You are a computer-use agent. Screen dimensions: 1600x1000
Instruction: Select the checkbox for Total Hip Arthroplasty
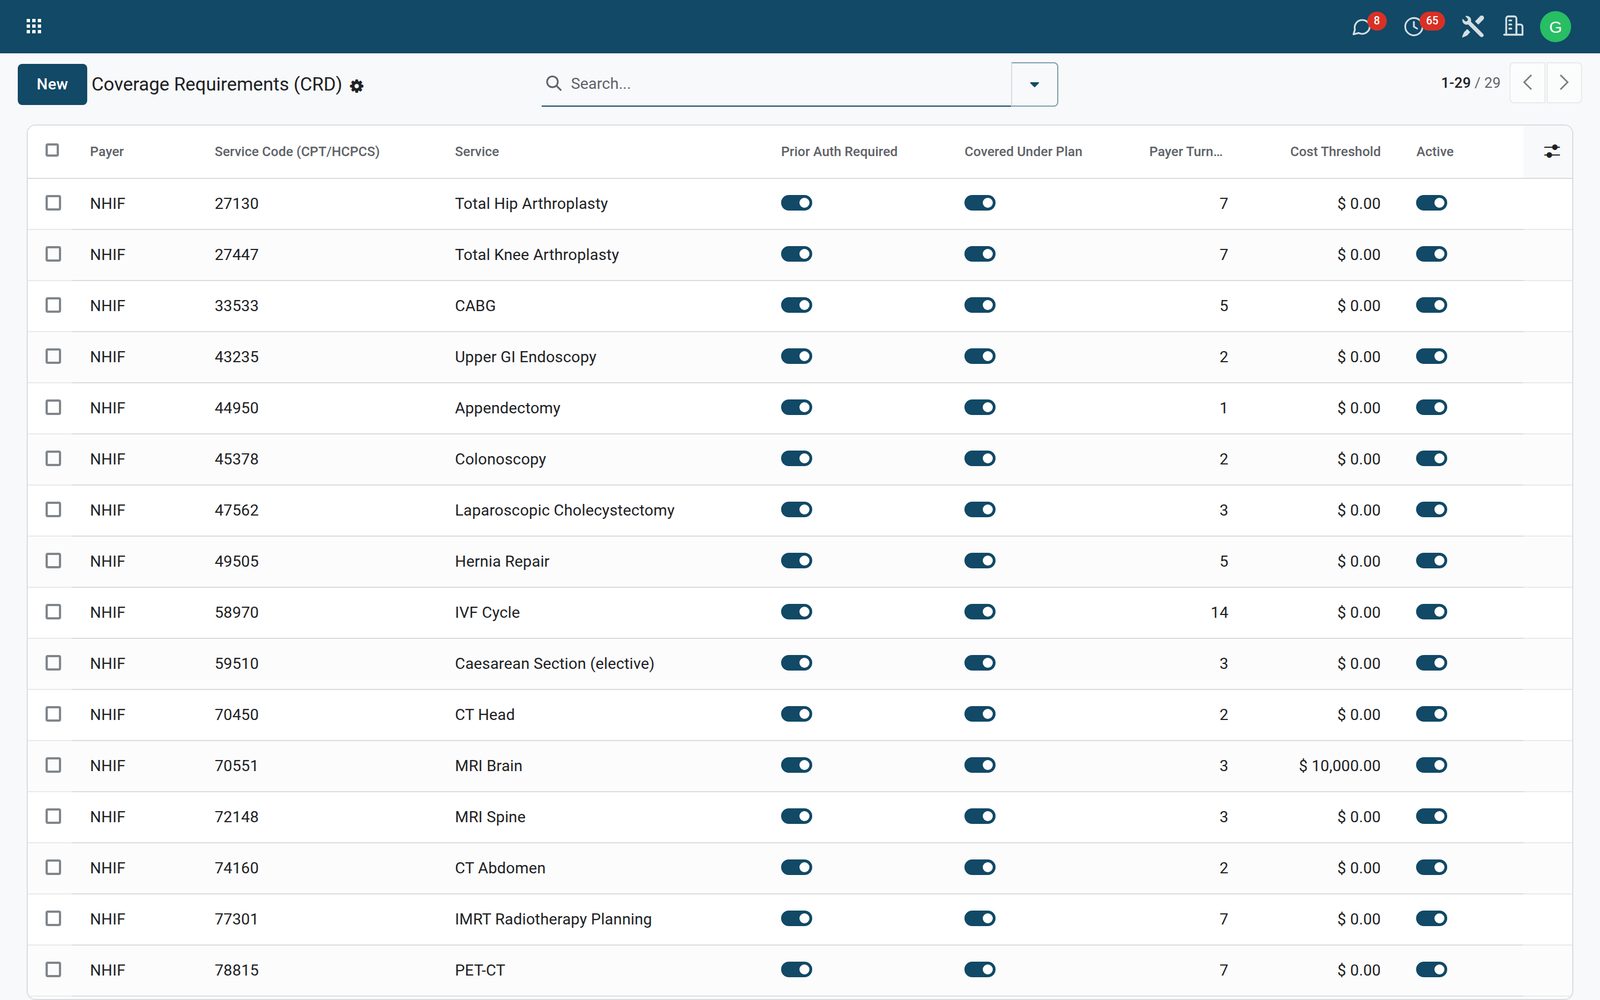click(x=53, y=203)
